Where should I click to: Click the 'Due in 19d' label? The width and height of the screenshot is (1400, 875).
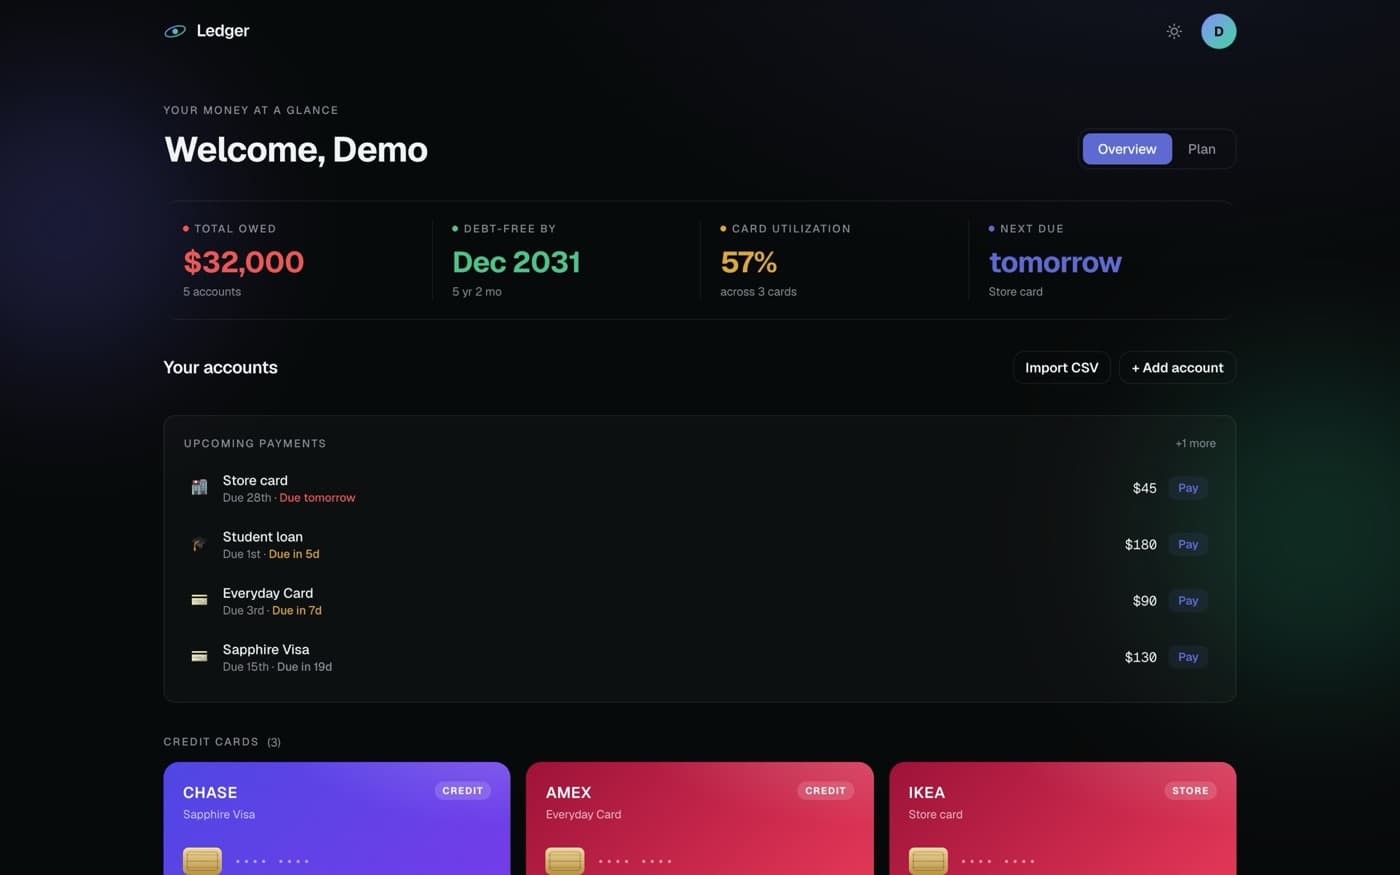[x=304, y=667]
